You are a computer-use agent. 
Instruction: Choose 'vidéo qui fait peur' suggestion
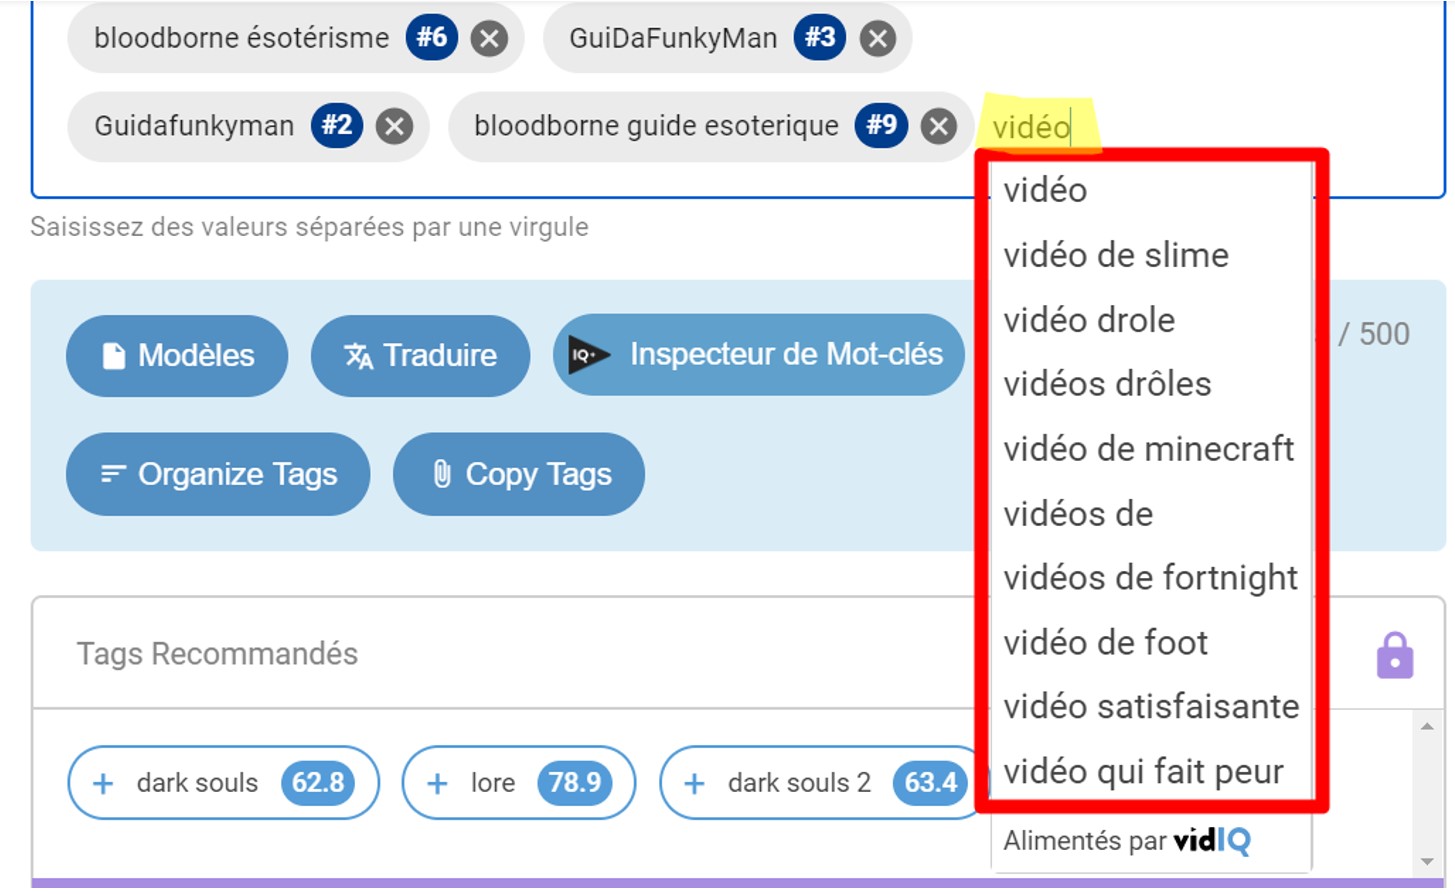pos(1150,772)
